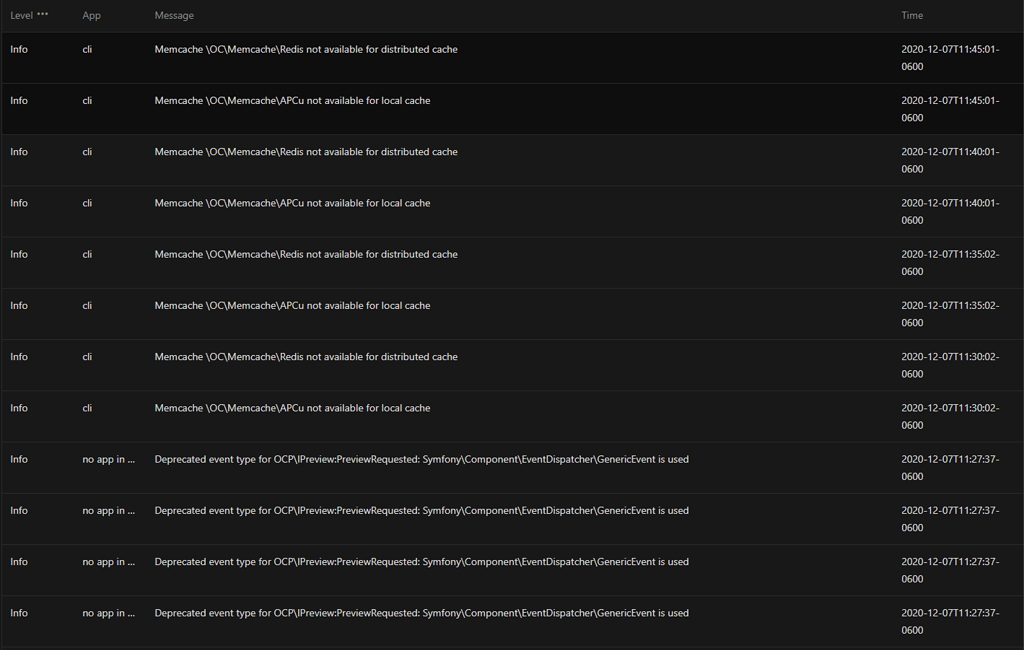
Task: Select the Redis distributed cache message from 11:35:02
Action: pos(305,254)
